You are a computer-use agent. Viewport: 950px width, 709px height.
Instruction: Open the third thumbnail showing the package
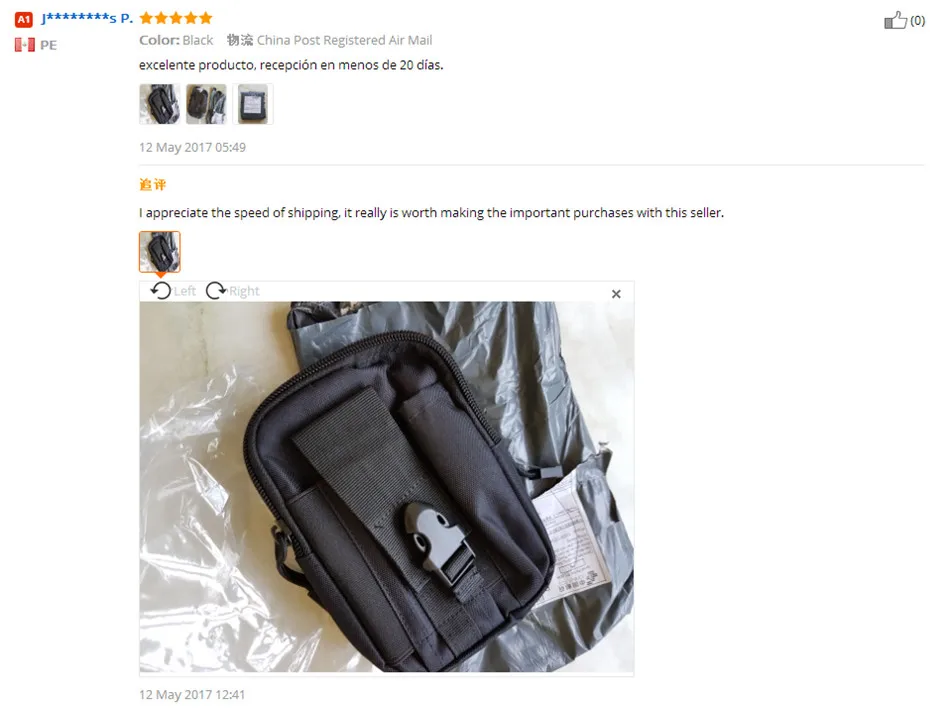tap(253, 104)
